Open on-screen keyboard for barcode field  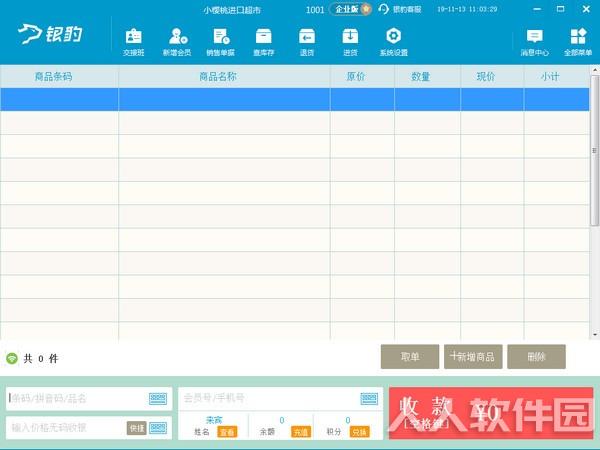pos(158,399)
